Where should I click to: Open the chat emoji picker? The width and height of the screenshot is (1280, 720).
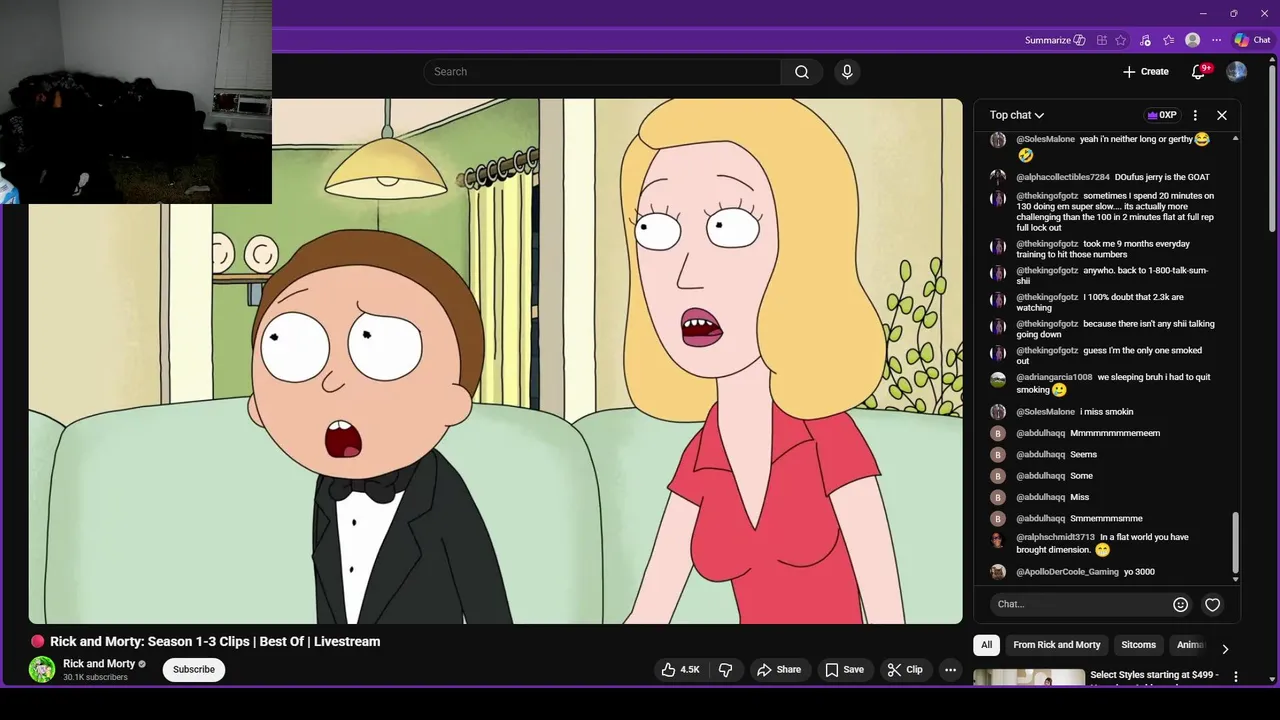[x=1180, y=604]
